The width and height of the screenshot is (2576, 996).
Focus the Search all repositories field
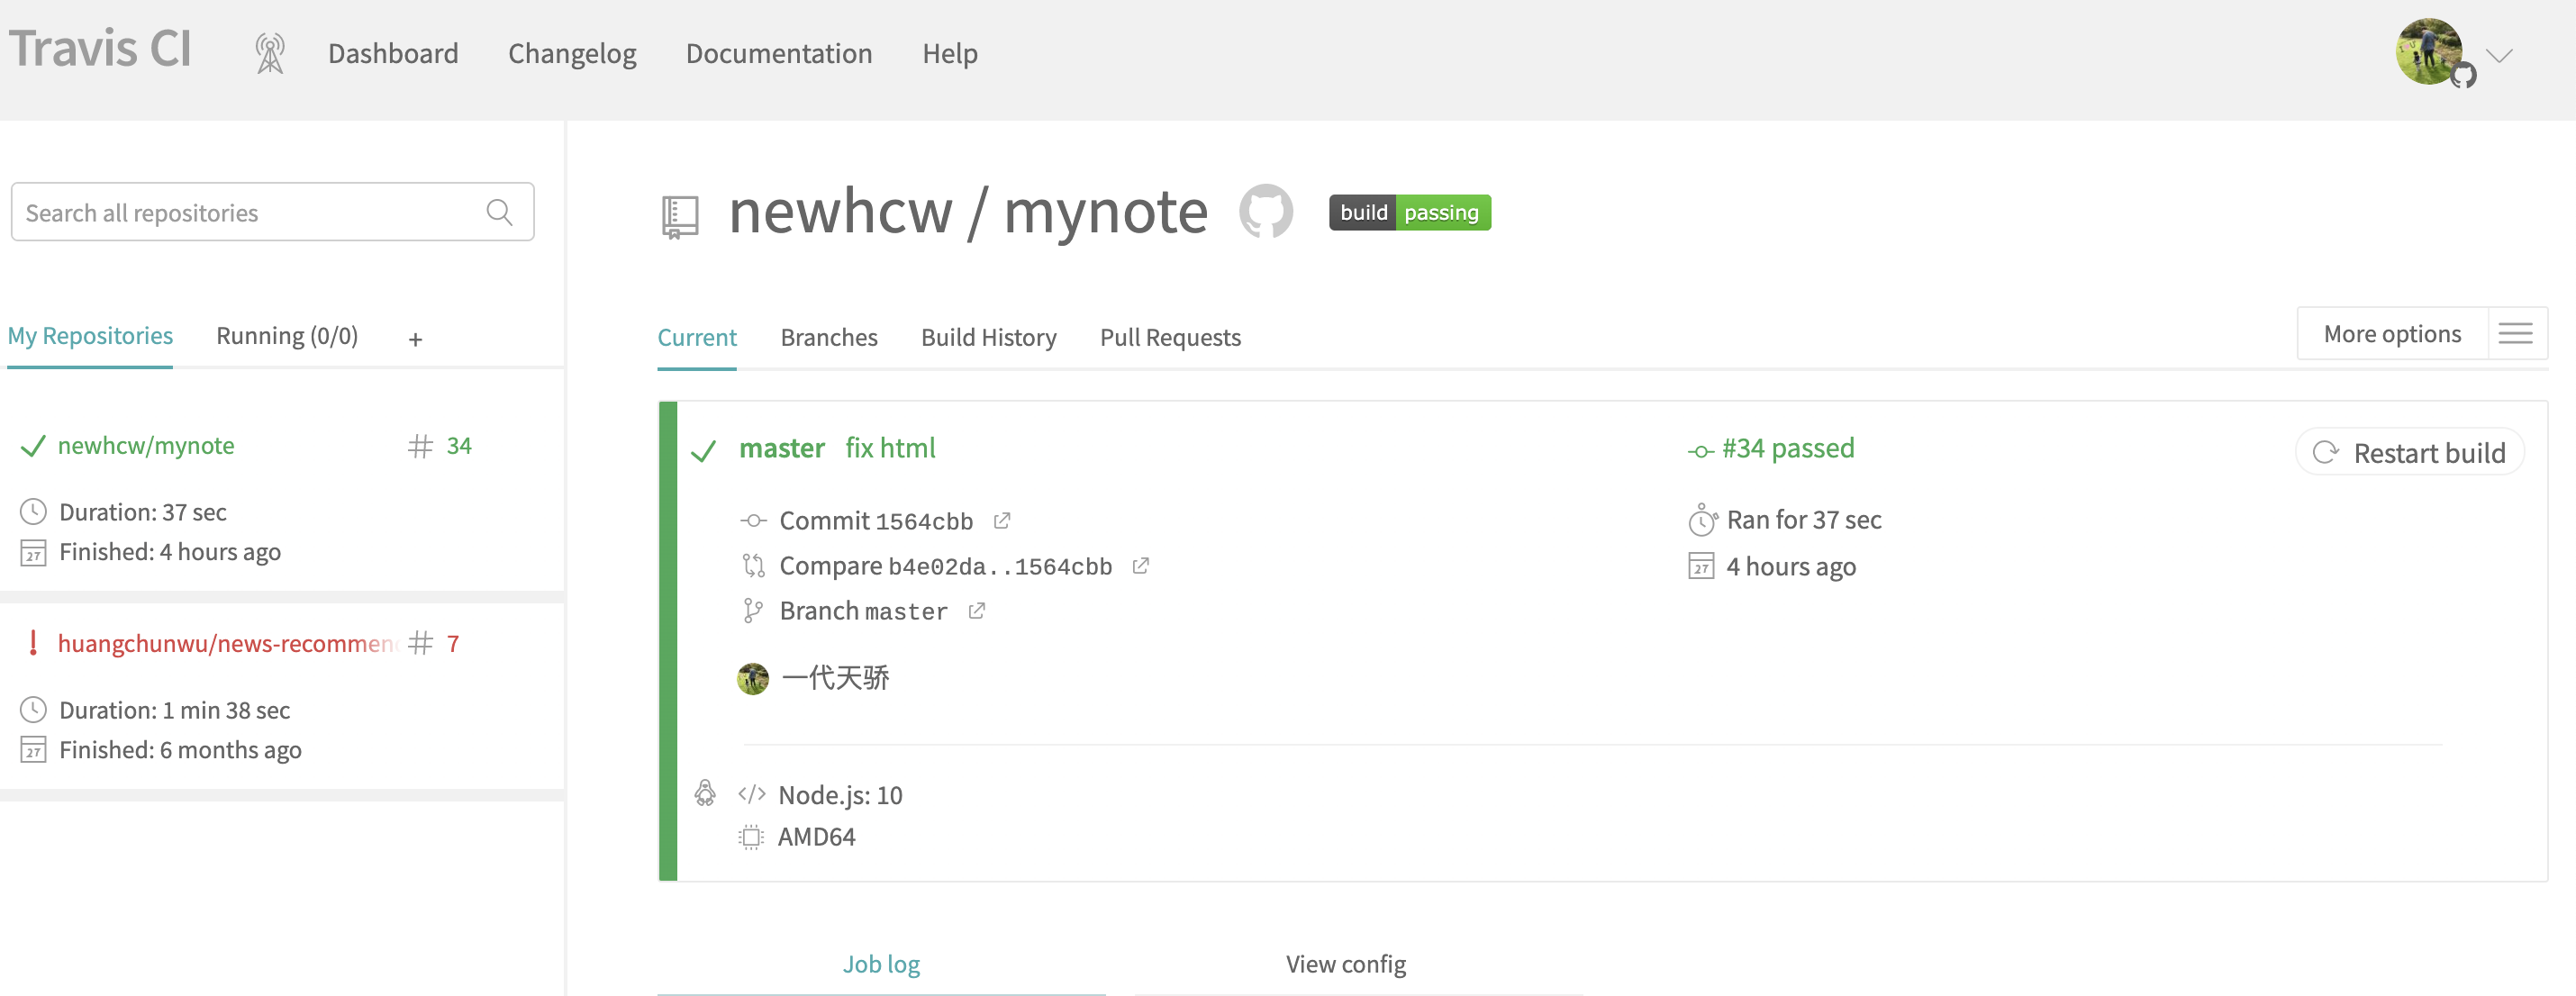coord(273,212)
